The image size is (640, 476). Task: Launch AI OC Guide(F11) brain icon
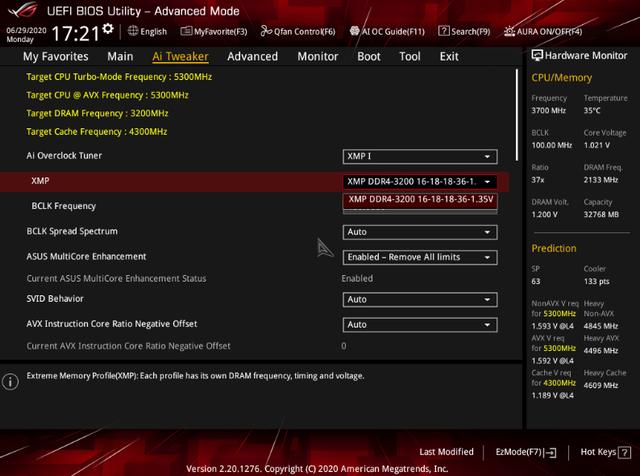pyautogui.click(x=354, y=31)
